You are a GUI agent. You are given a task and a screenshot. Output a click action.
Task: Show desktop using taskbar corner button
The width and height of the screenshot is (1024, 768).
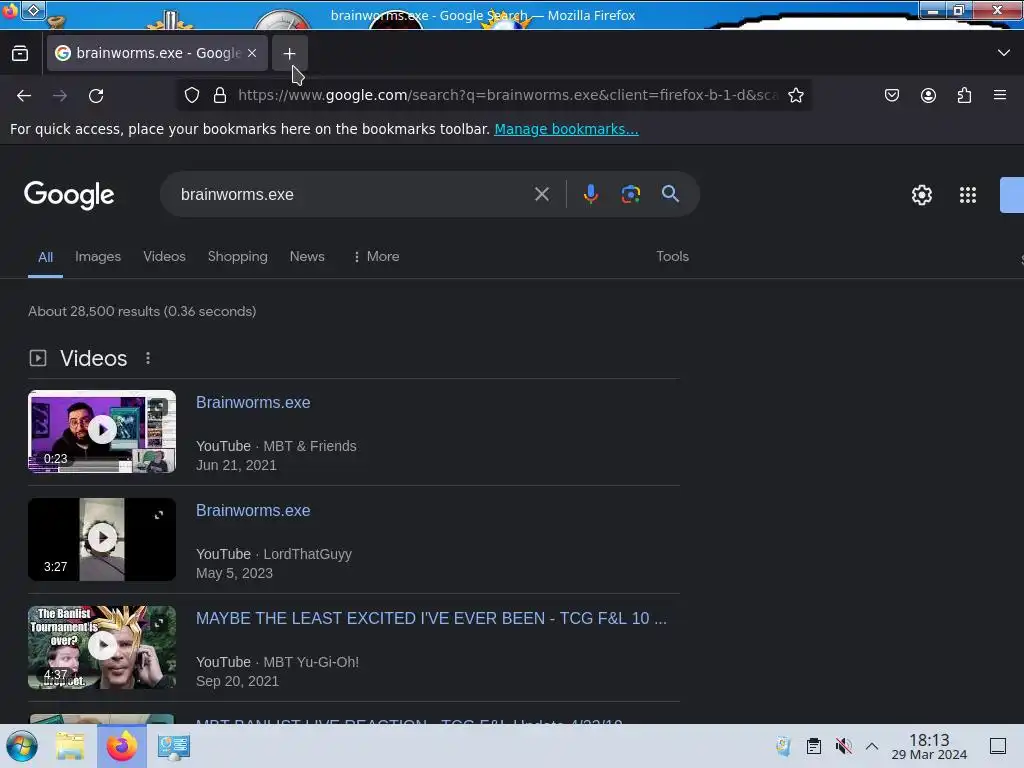998,746
